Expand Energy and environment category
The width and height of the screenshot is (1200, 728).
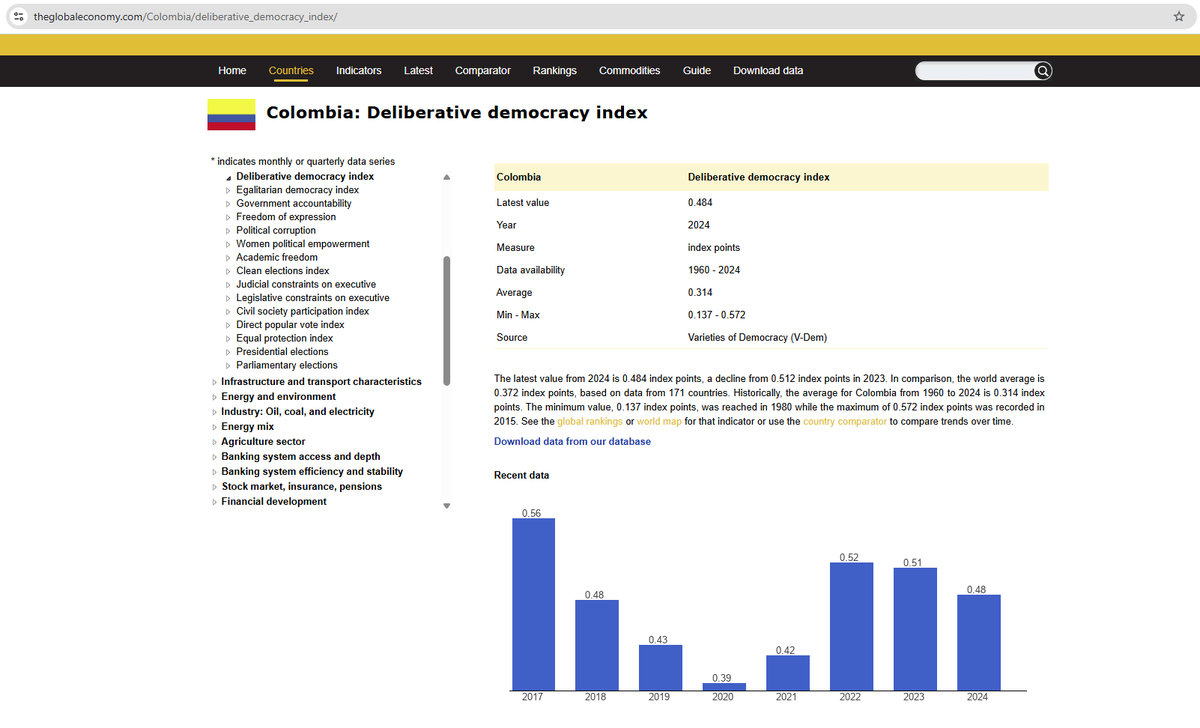click(x=214, y=397)
